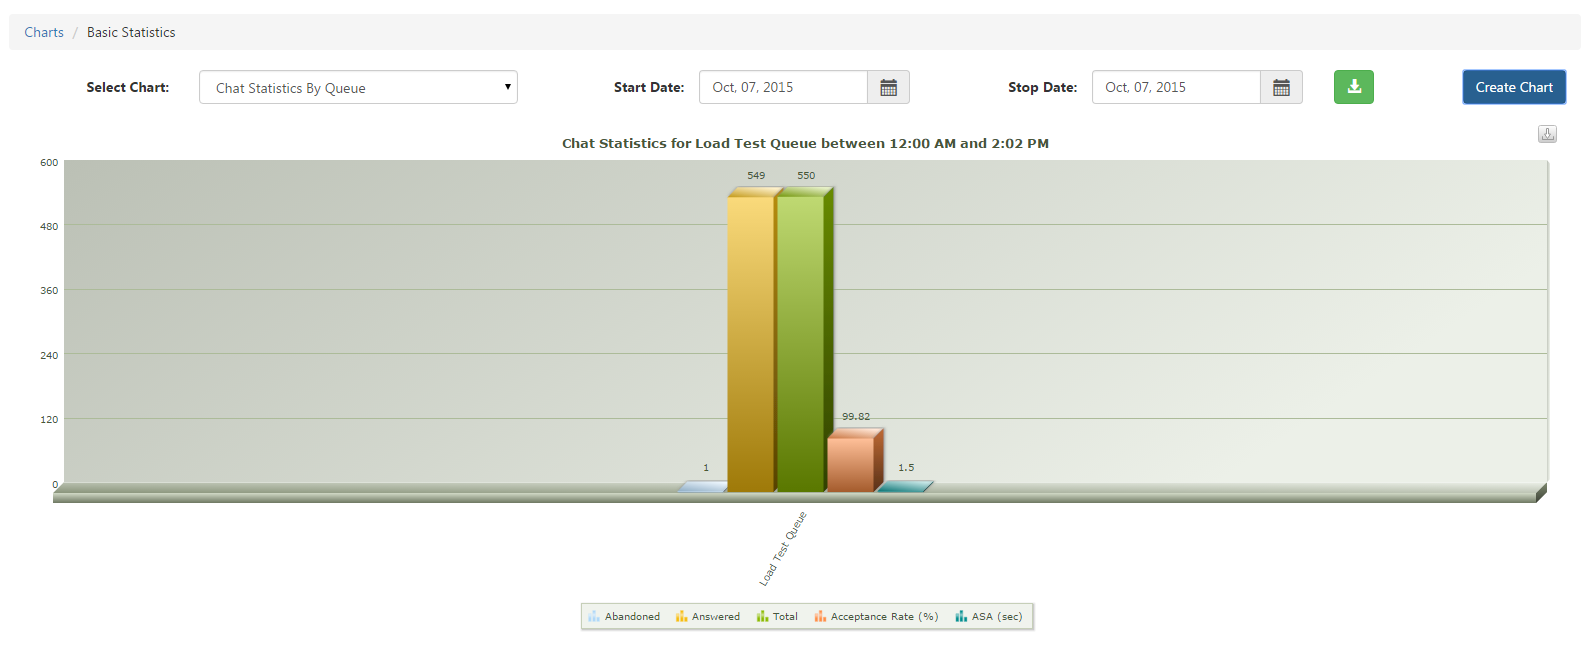Click the Start Date input field
This screenshot has height=653, width=1591.
[x=783, y=87]
